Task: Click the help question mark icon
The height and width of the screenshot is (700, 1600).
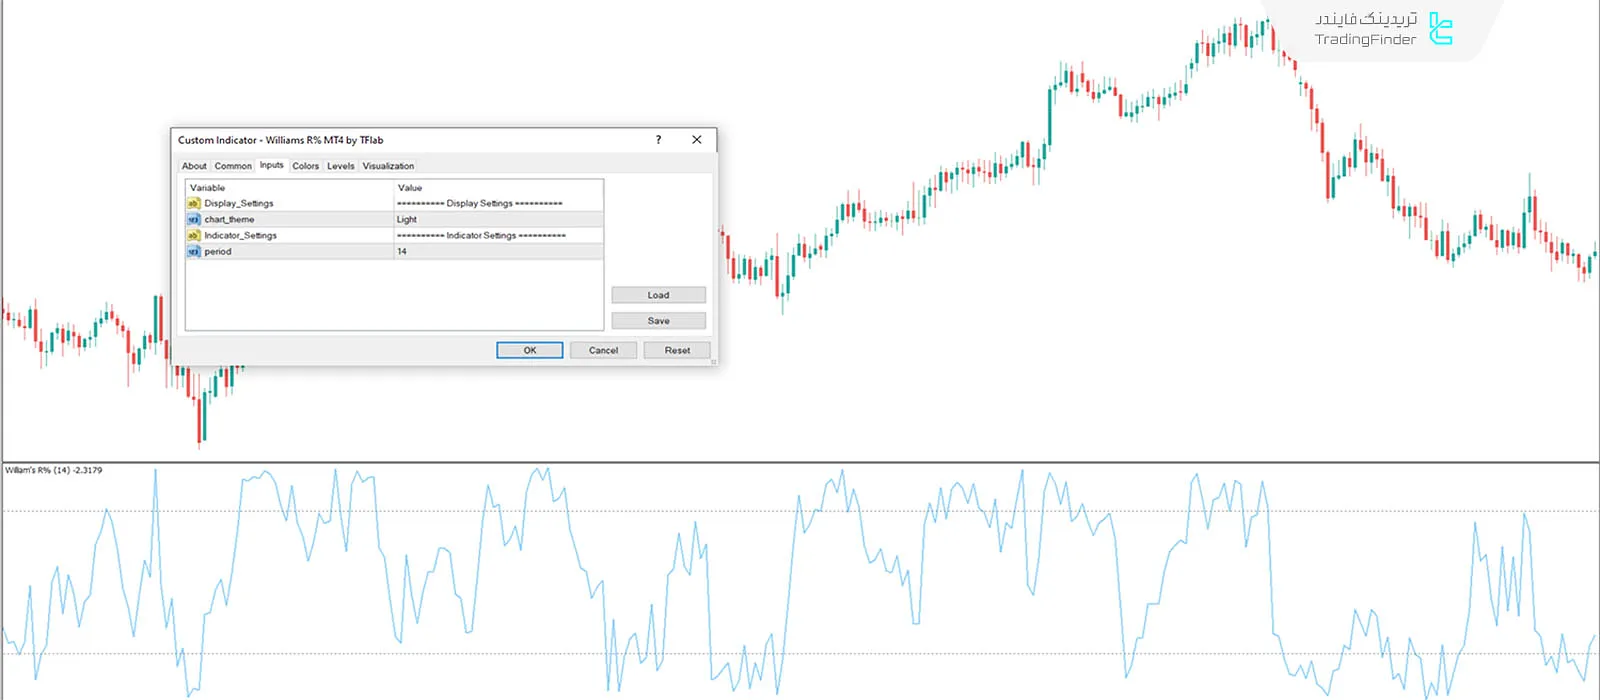Action: 658,140
